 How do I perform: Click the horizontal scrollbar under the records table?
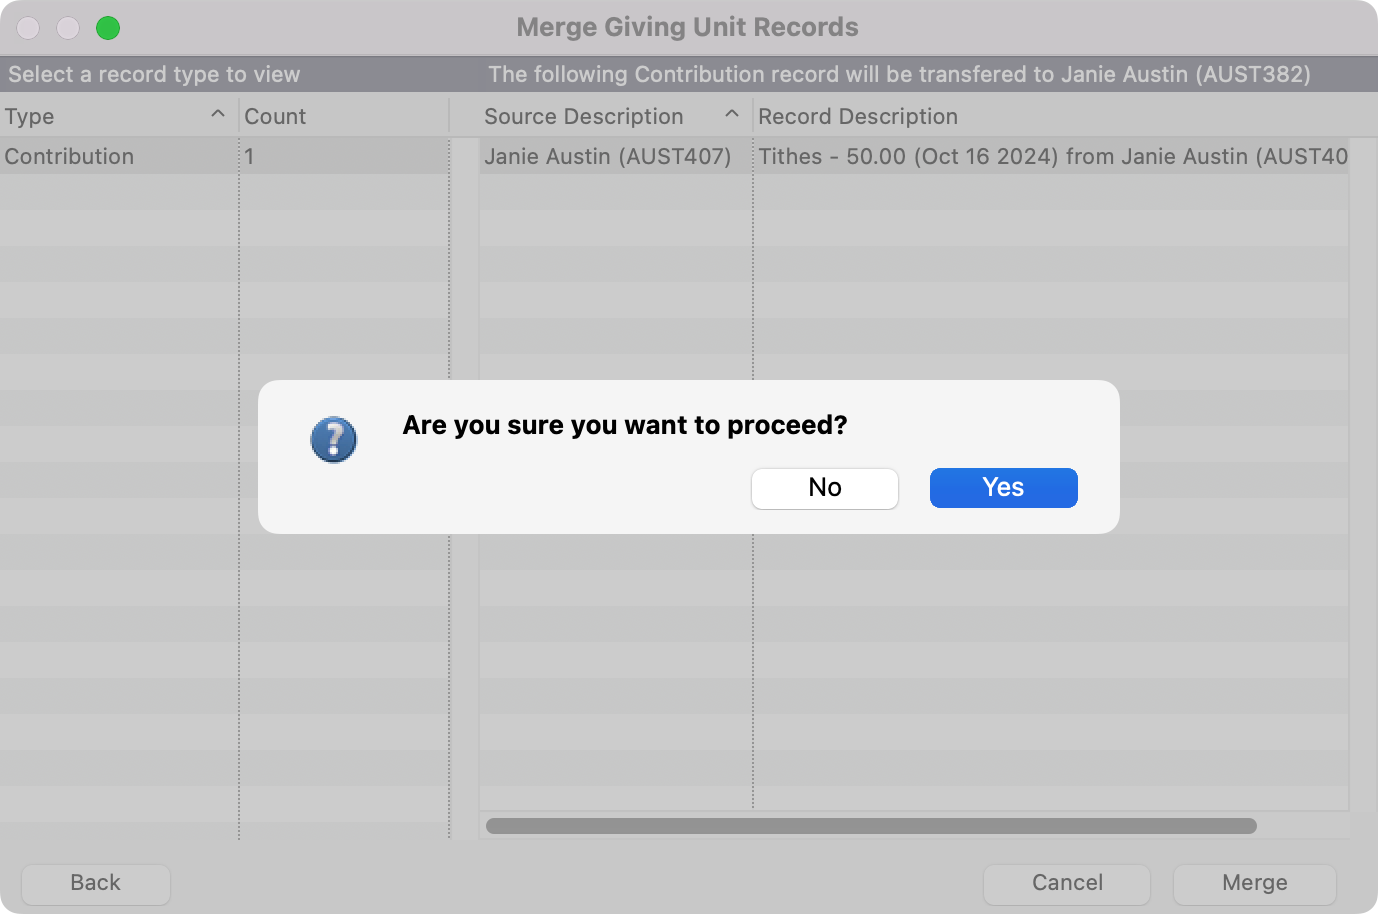(870, 826)
